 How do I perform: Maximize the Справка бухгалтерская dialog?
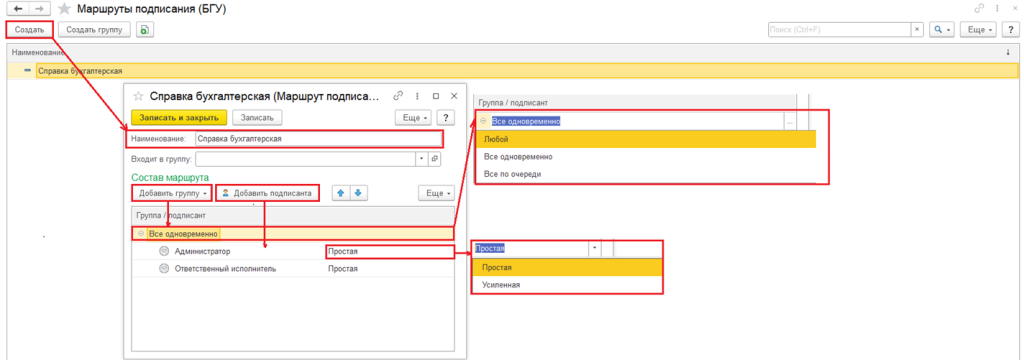(x=436, y=96)
